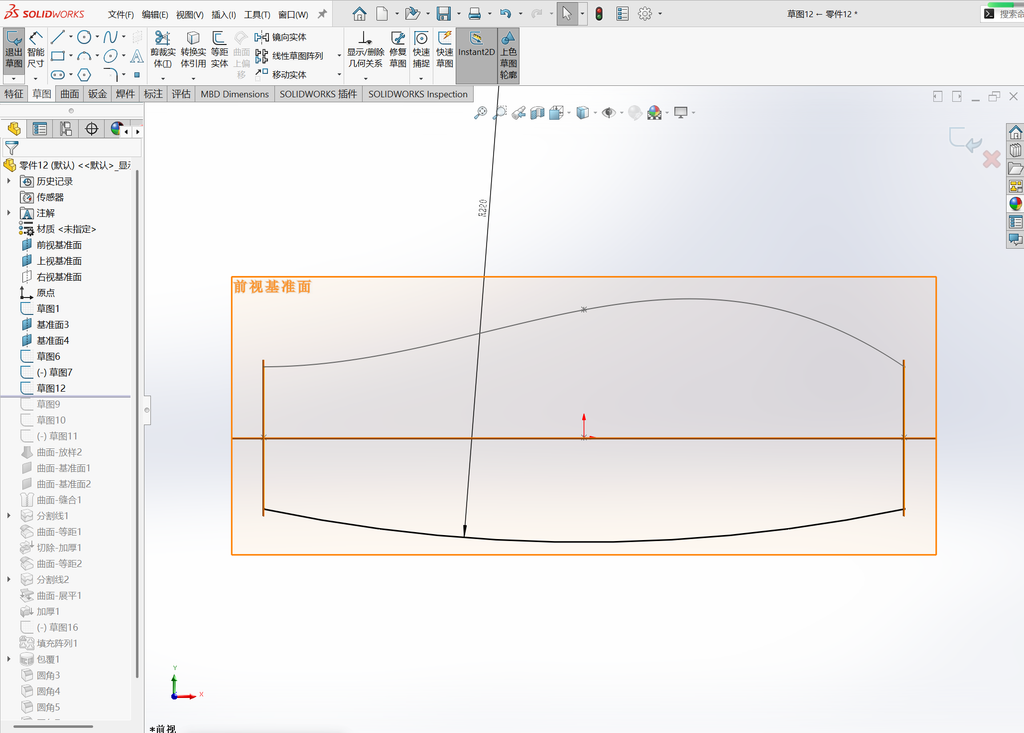Click the 线性草图阵列 linear pattern tool

coord(289,56)
